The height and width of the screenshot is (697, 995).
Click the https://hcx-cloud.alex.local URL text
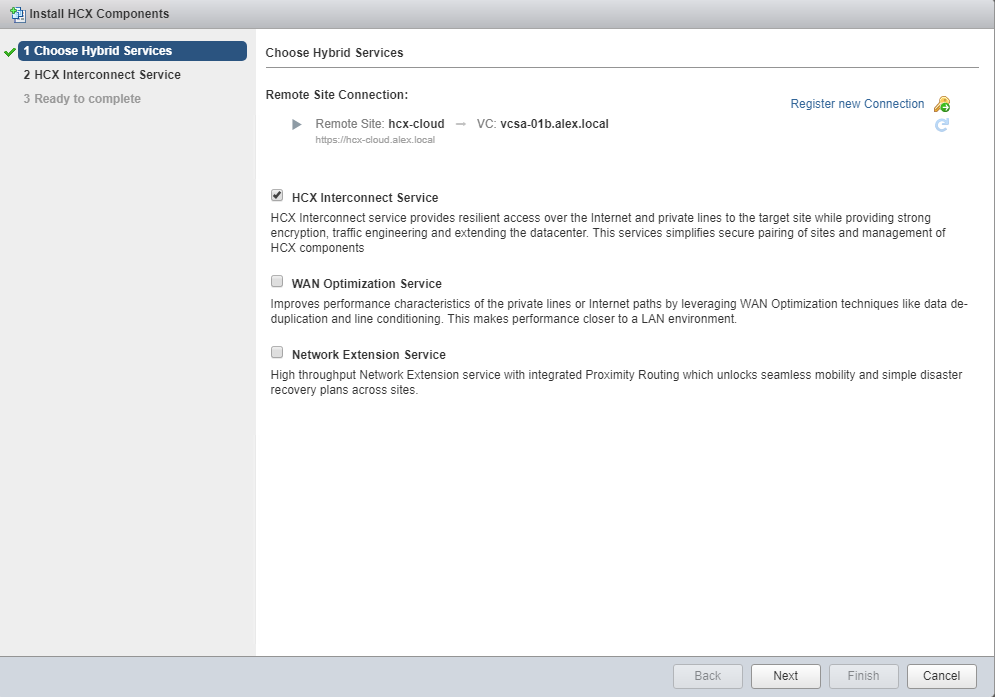coord(375,140)
